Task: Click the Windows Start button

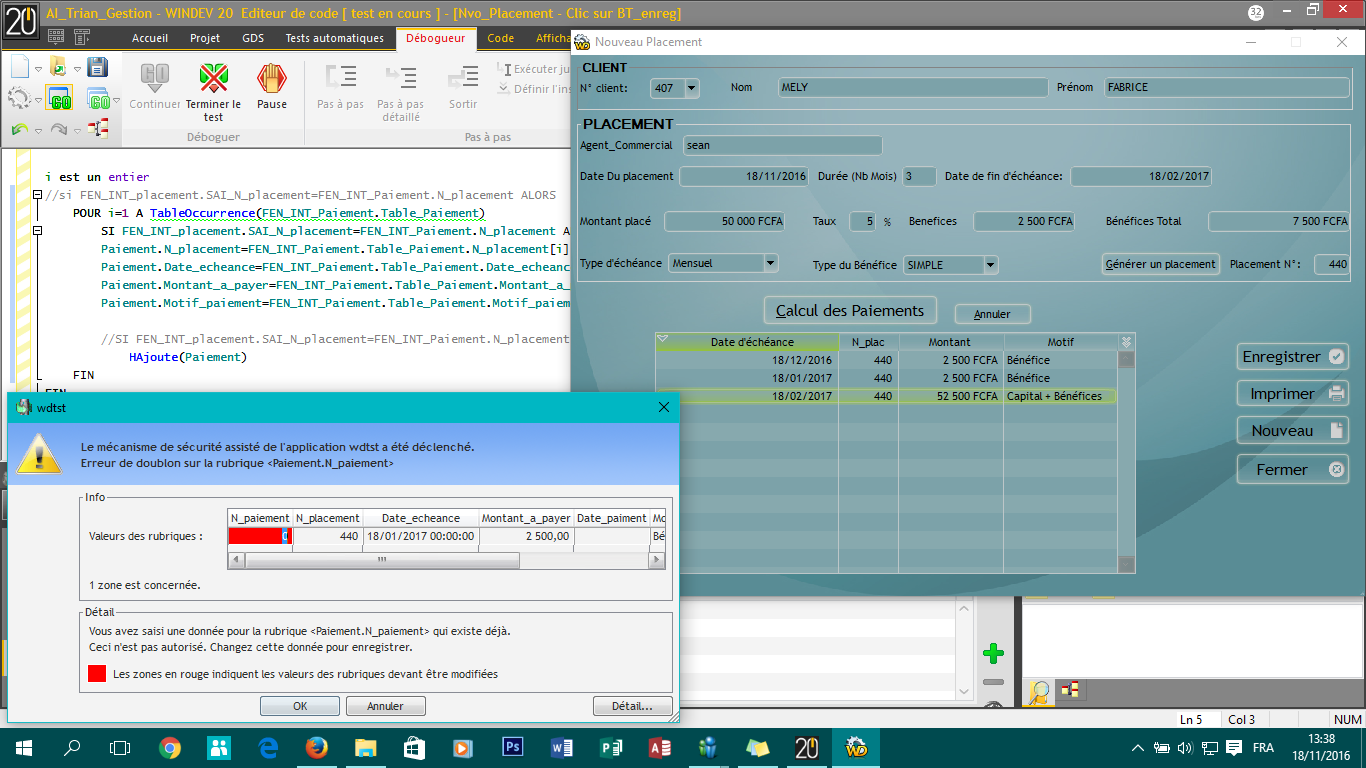Action: click(x=23, y=747)
